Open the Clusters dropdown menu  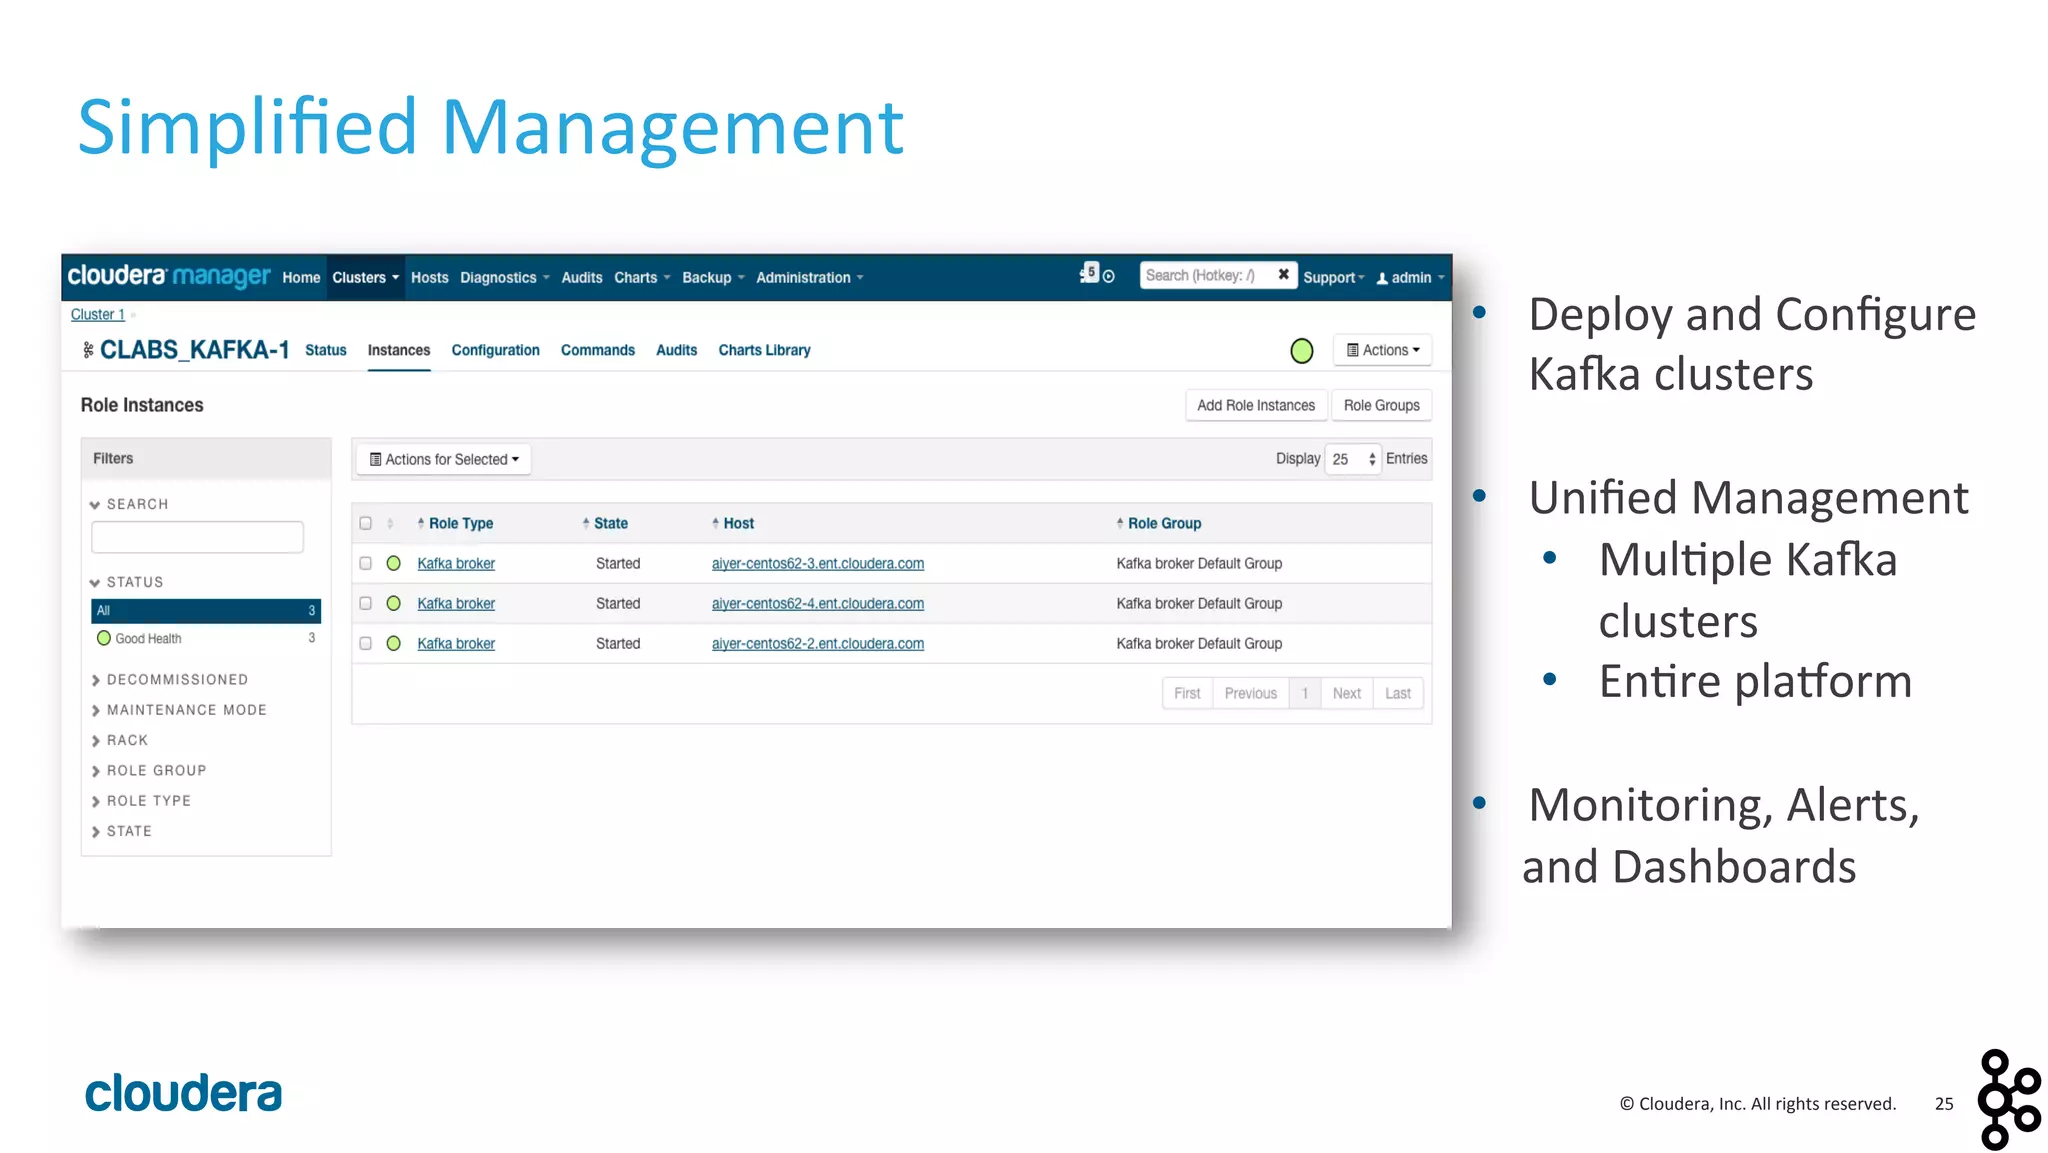(366, 278)
